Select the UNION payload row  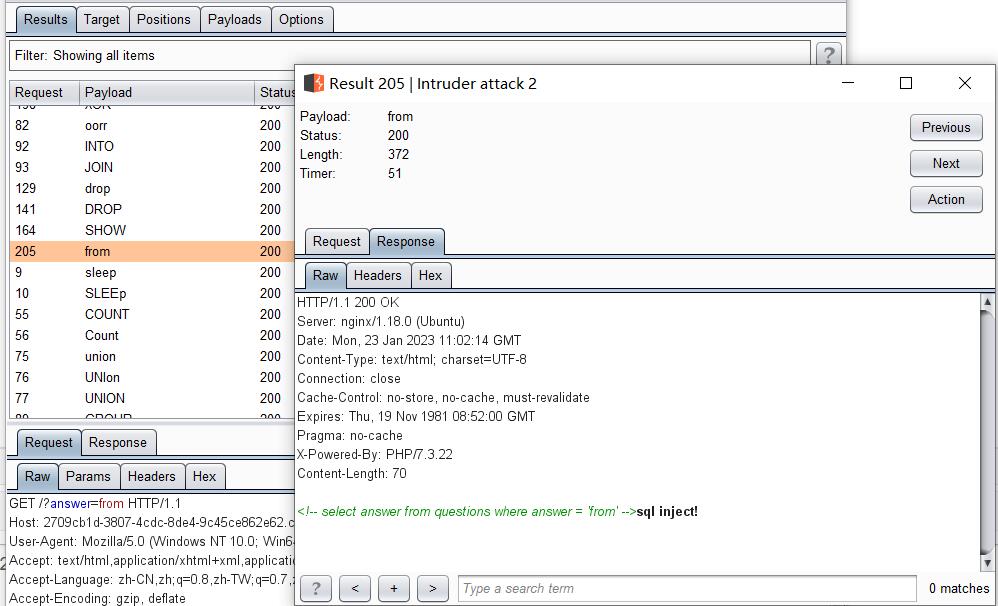click(105, 398)
